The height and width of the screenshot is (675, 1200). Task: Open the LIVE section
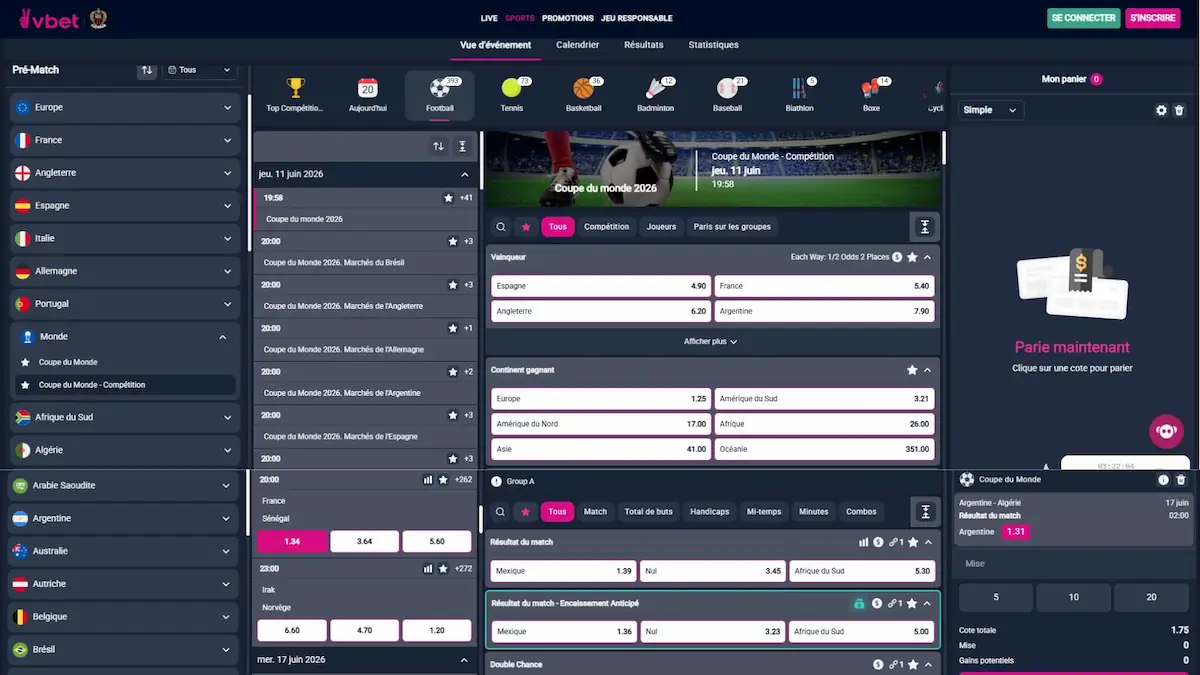tap(489, 18)
